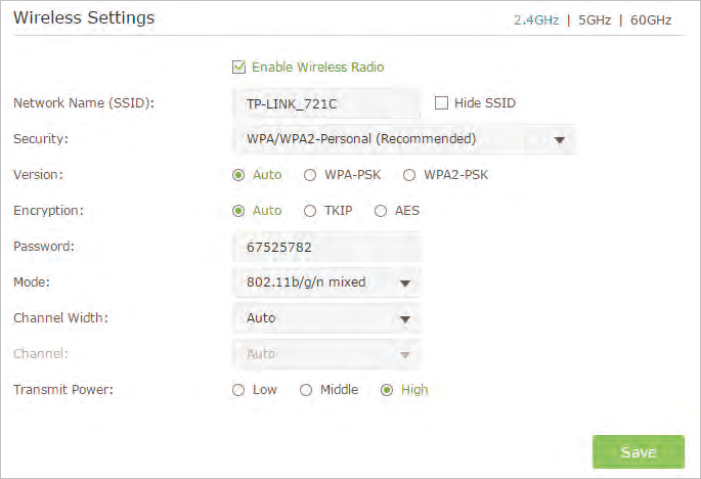
Task: Uncheck Enable Wireless Radio checkbox
Action: 239,68
